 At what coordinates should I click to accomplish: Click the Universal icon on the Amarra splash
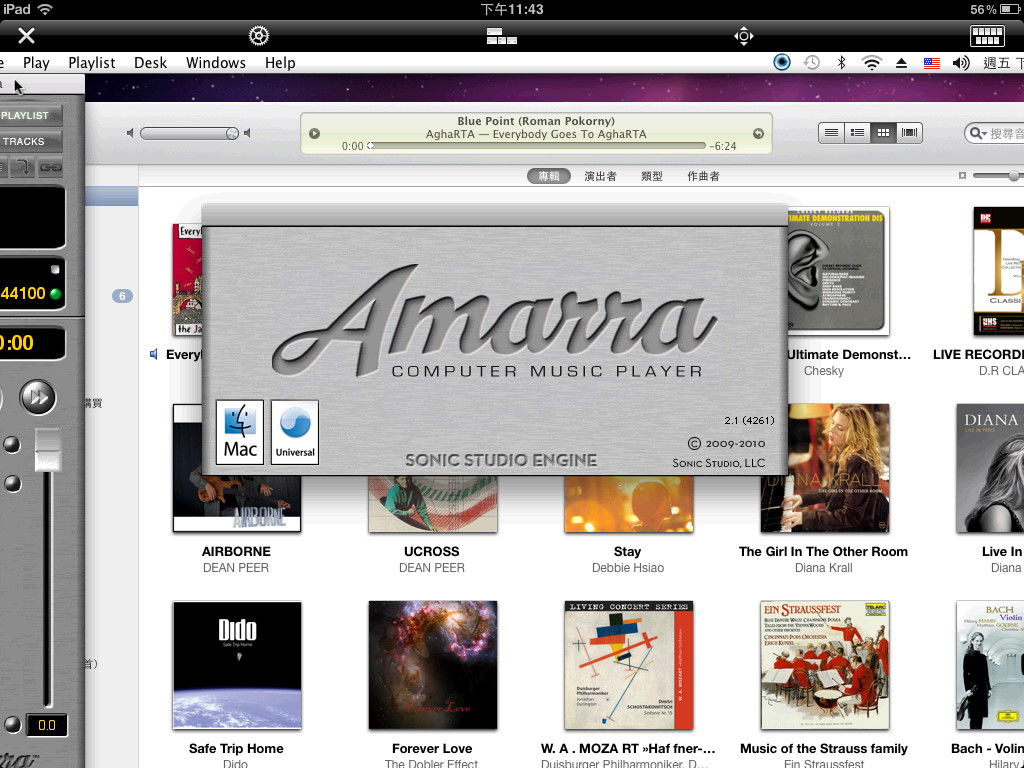pyautogui.click(x=295, y=432)
